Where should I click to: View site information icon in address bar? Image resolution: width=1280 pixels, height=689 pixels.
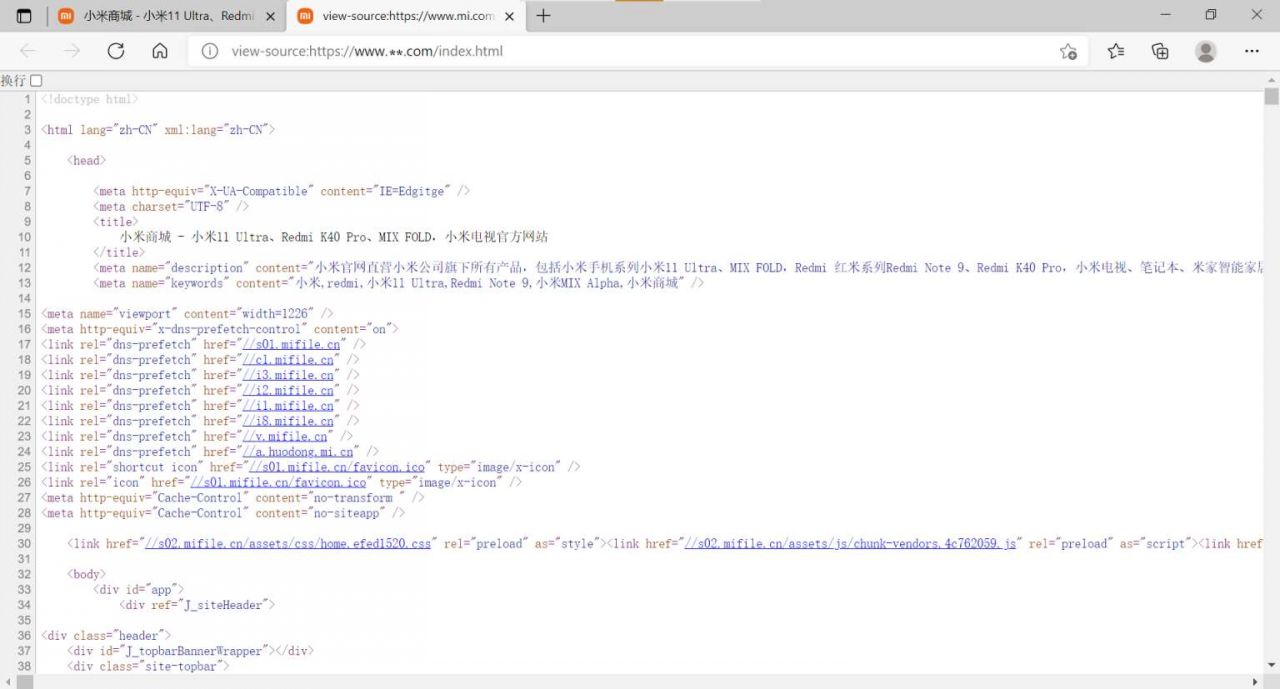[x=210, y=51]
